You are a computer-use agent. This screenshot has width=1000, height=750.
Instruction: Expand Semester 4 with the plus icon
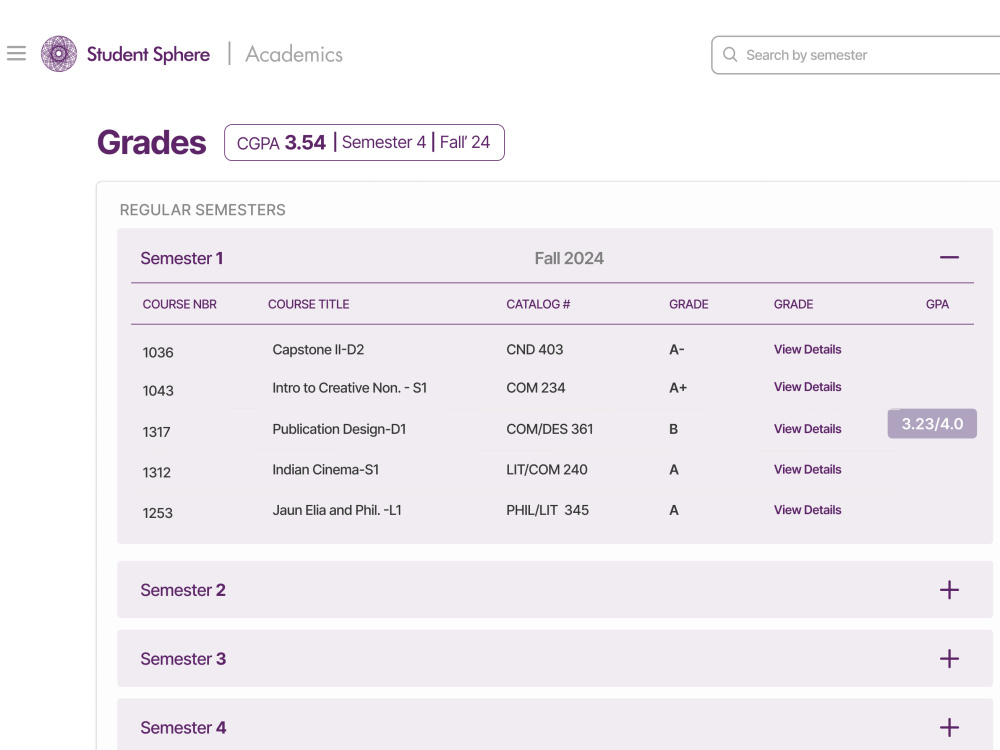click(949, 728)
